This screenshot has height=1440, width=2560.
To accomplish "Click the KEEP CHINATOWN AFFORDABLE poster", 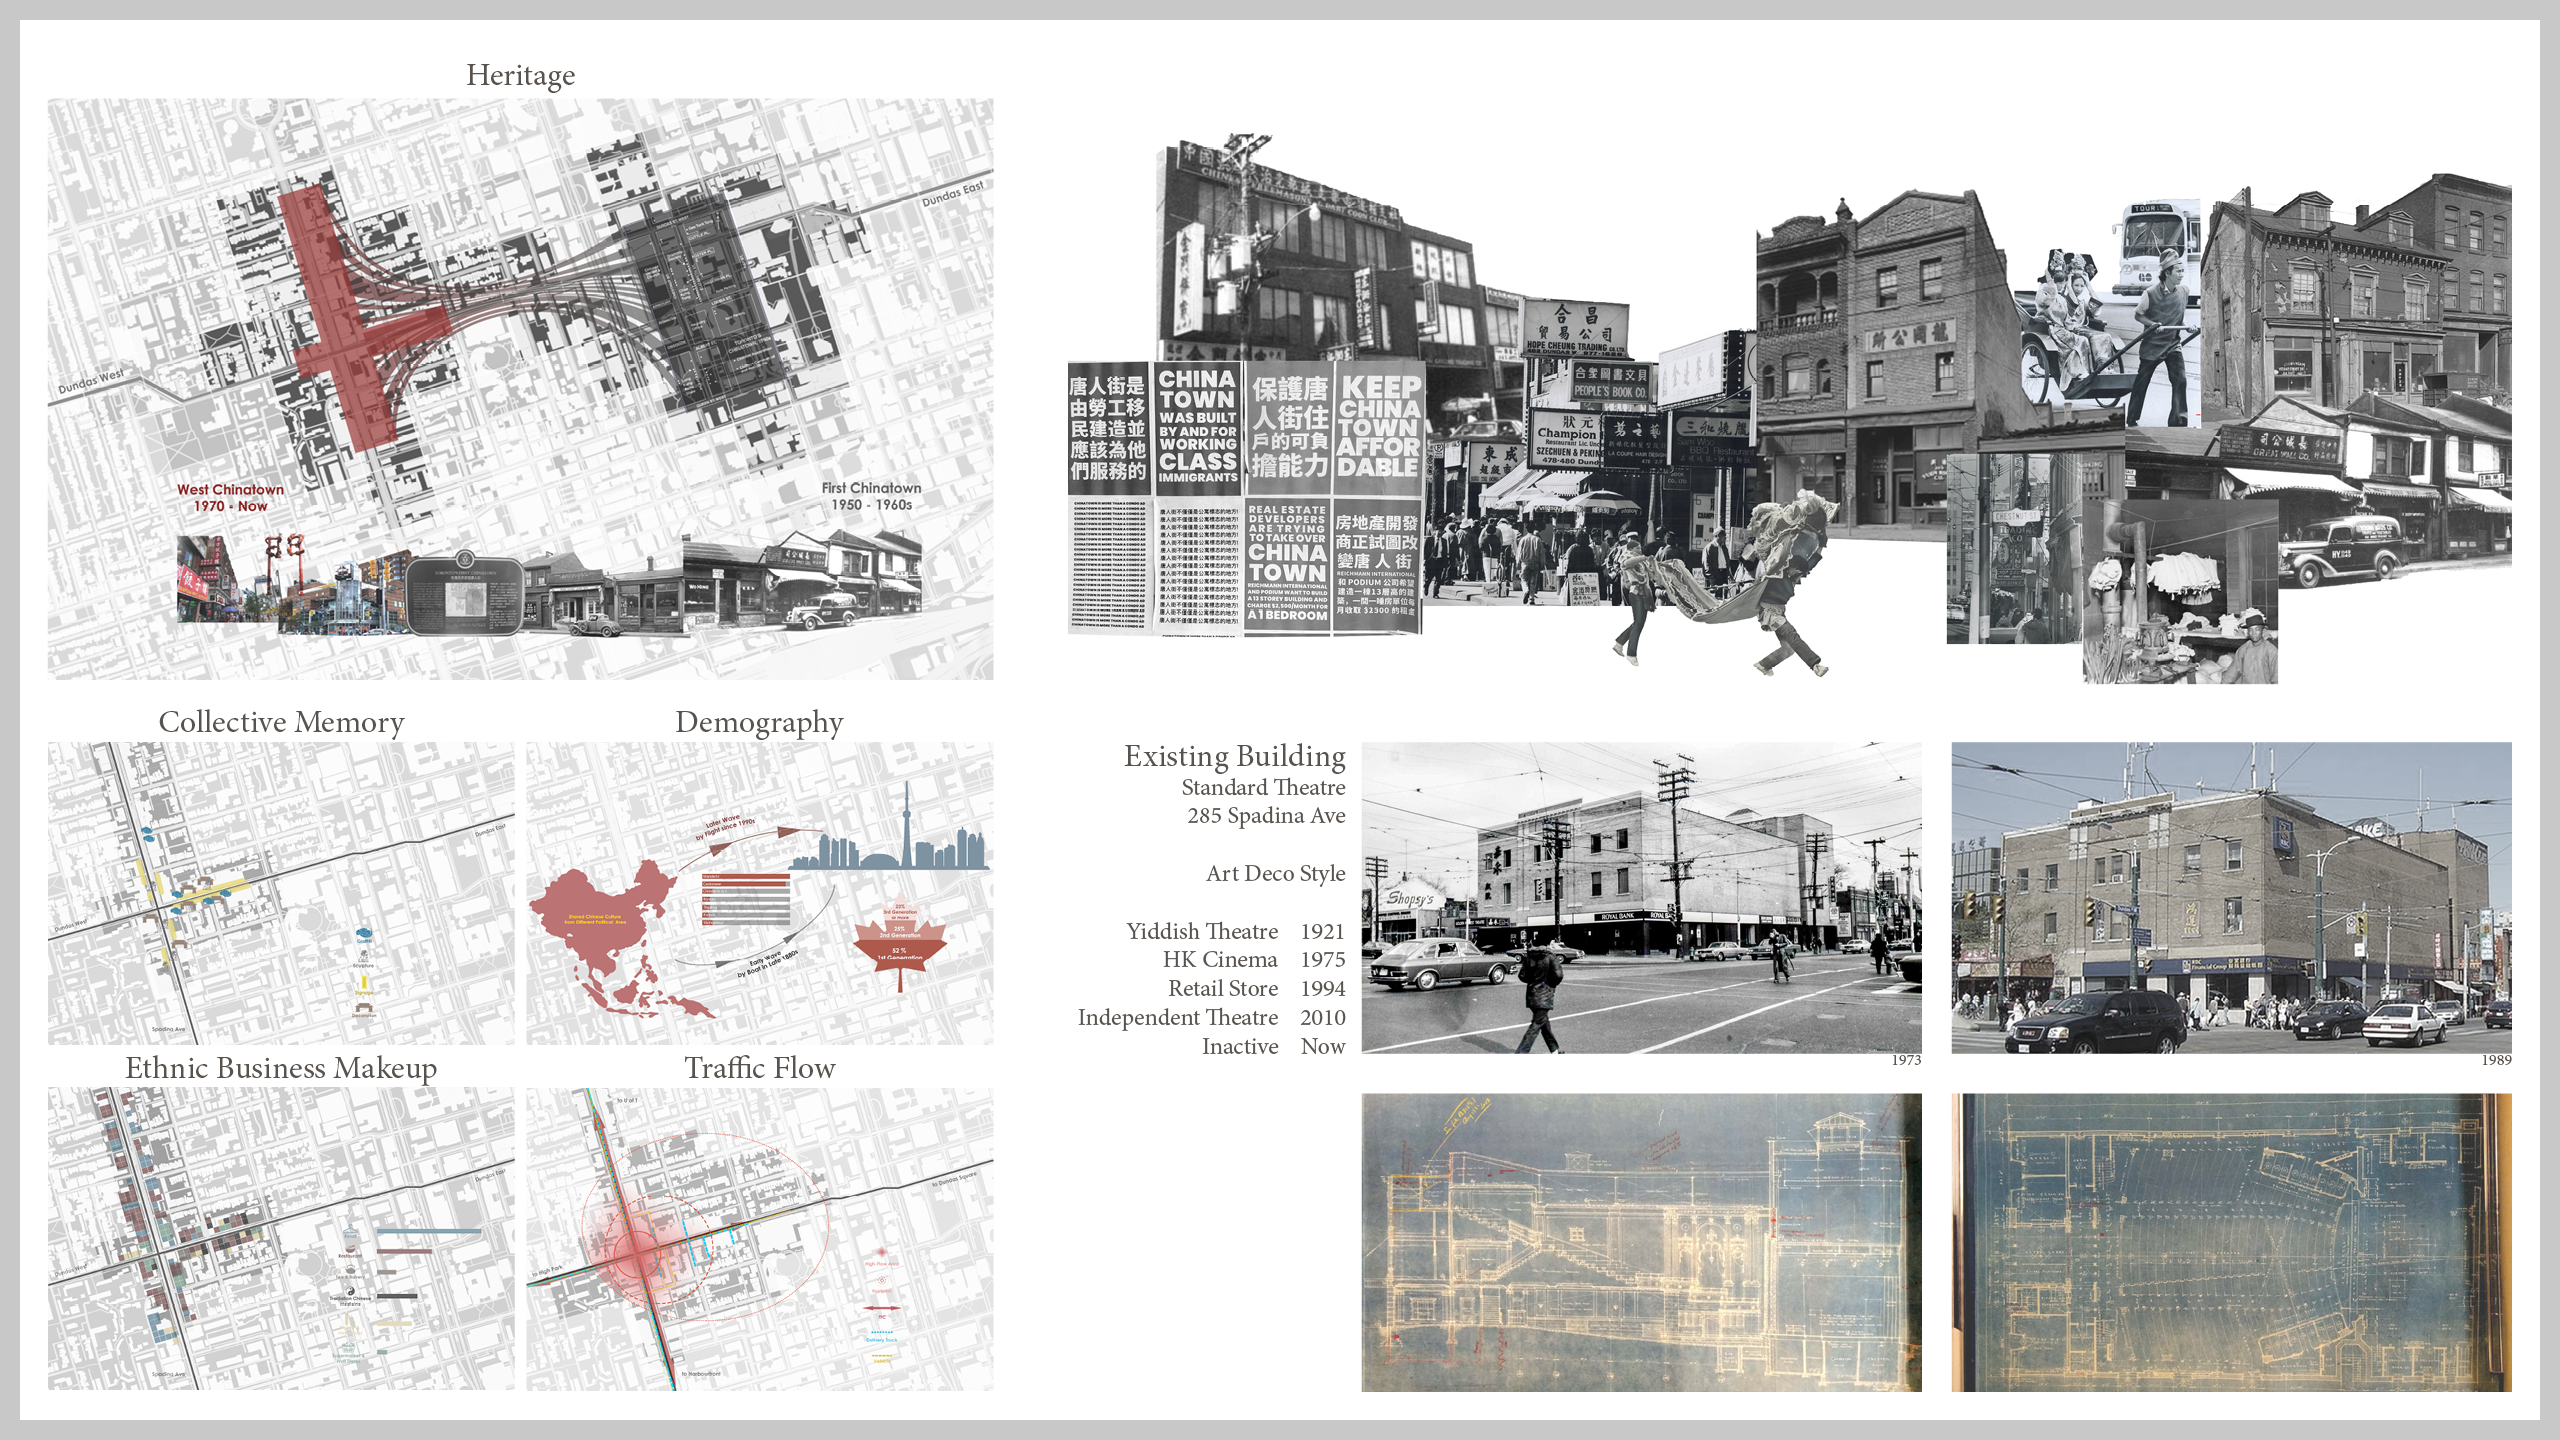I will pyautogui.click(x=1378, y=427).
